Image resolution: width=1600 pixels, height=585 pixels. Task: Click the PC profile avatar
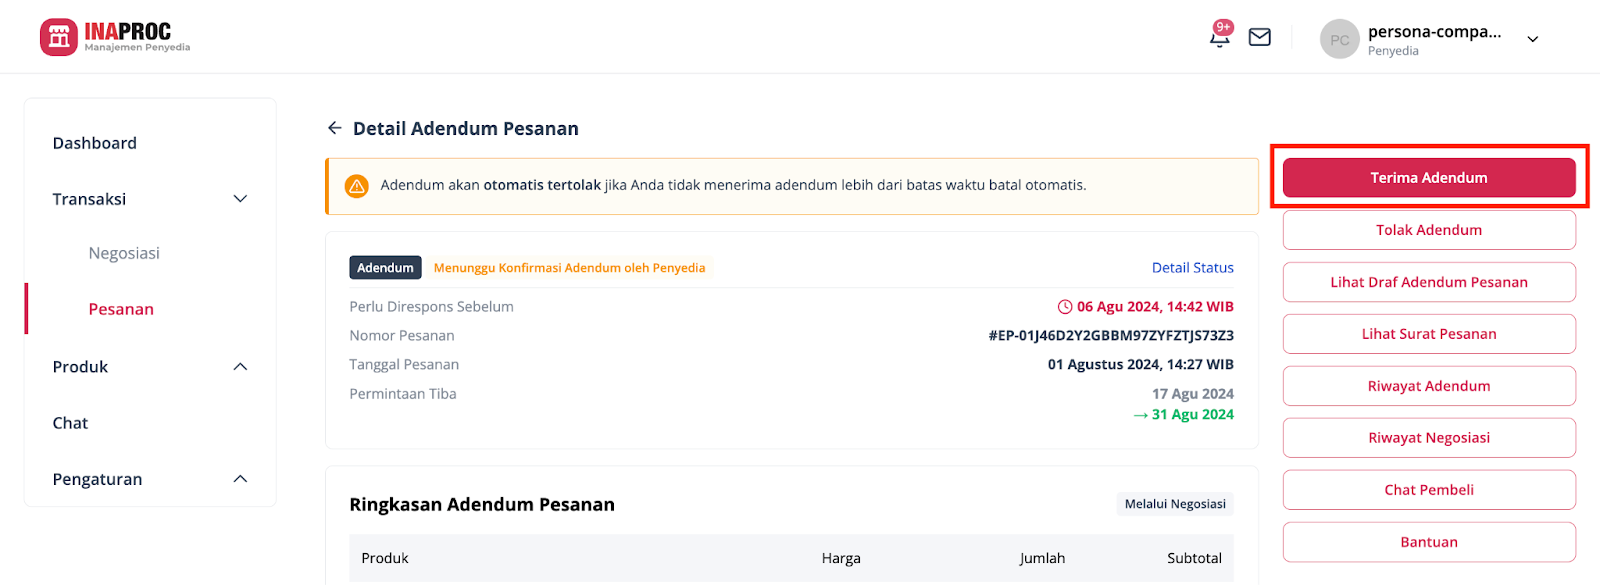click(1339, 39)
